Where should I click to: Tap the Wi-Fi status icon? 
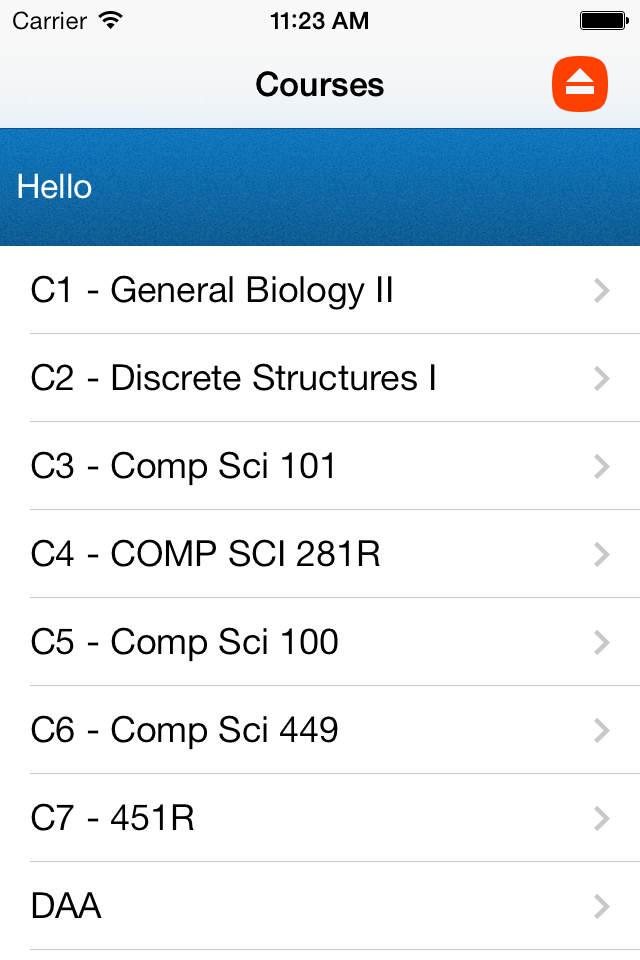point(111,20)
